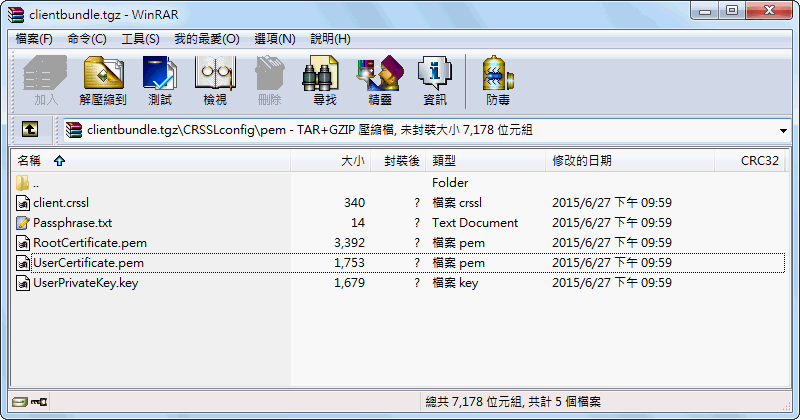Click the "檔案 key" type cell
This screenshot has width=800, height=420.
[455, 283]
